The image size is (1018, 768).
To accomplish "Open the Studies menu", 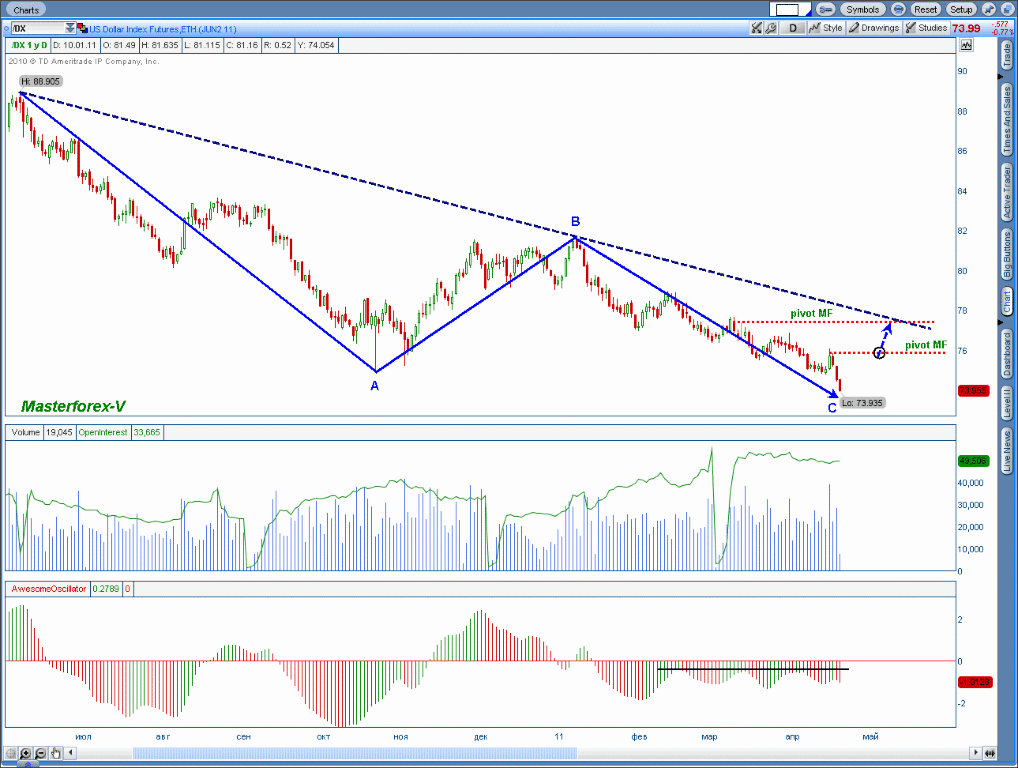I will [x=926, y=28].
